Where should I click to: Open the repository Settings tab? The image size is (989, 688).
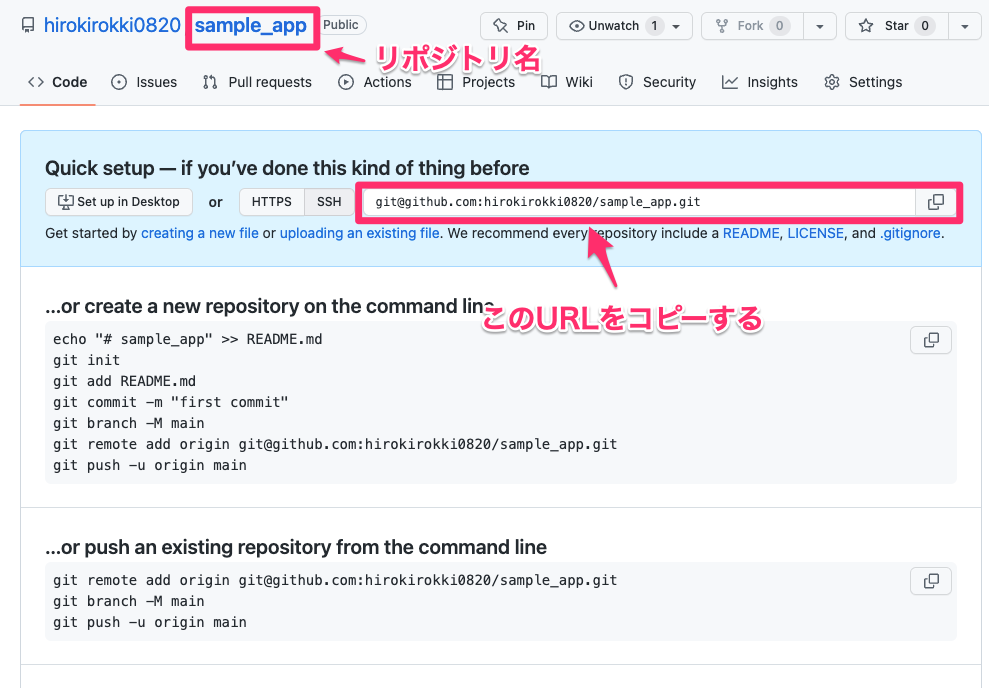[863, 82]
